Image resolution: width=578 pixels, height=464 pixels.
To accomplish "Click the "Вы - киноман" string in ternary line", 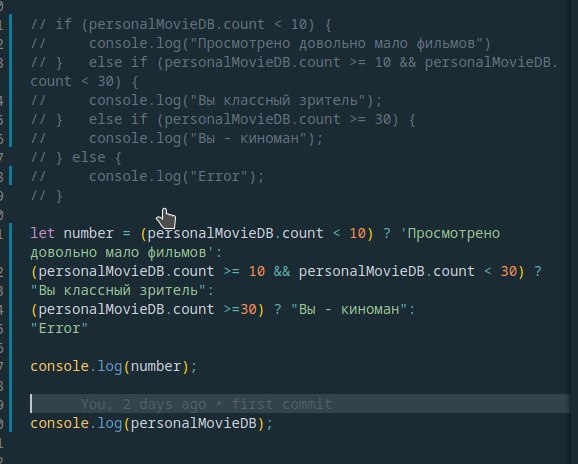I will (x=348, y=309).
